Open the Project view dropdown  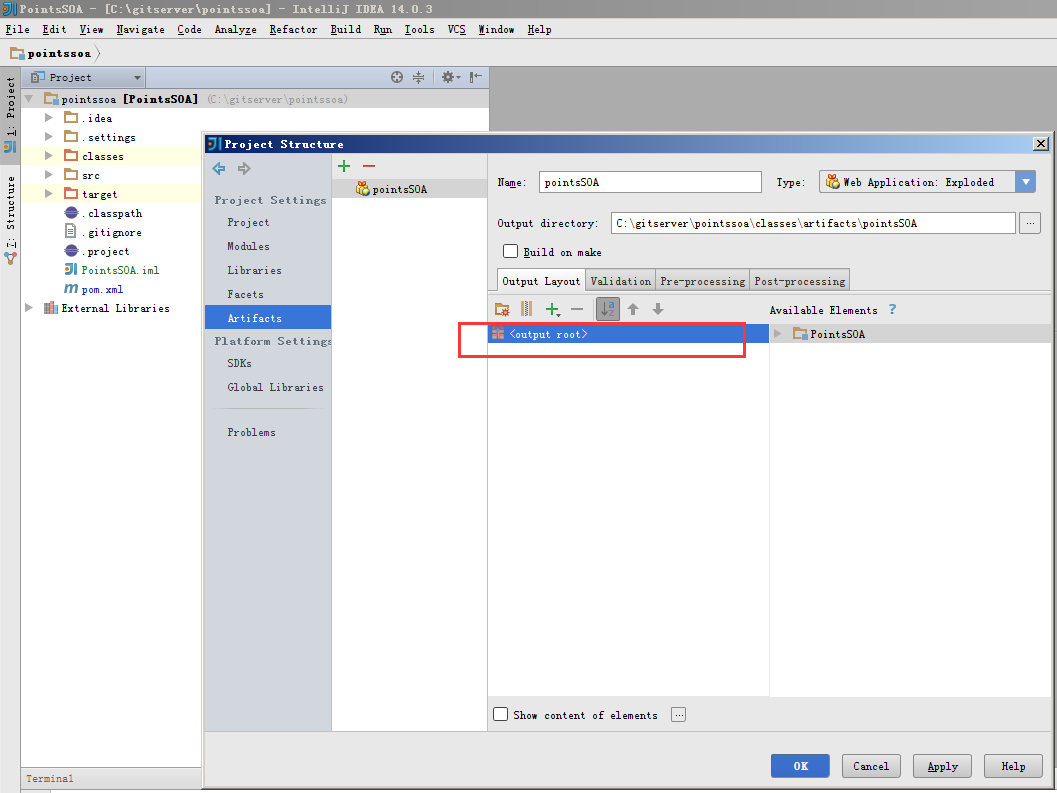coord(85,78)
